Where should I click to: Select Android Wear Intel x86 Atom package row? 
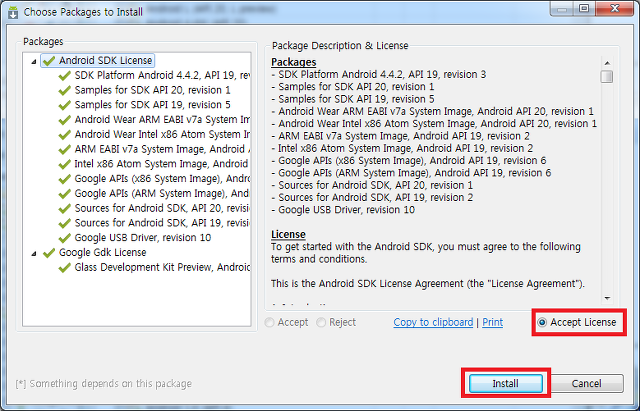click(x=154, y=134)
